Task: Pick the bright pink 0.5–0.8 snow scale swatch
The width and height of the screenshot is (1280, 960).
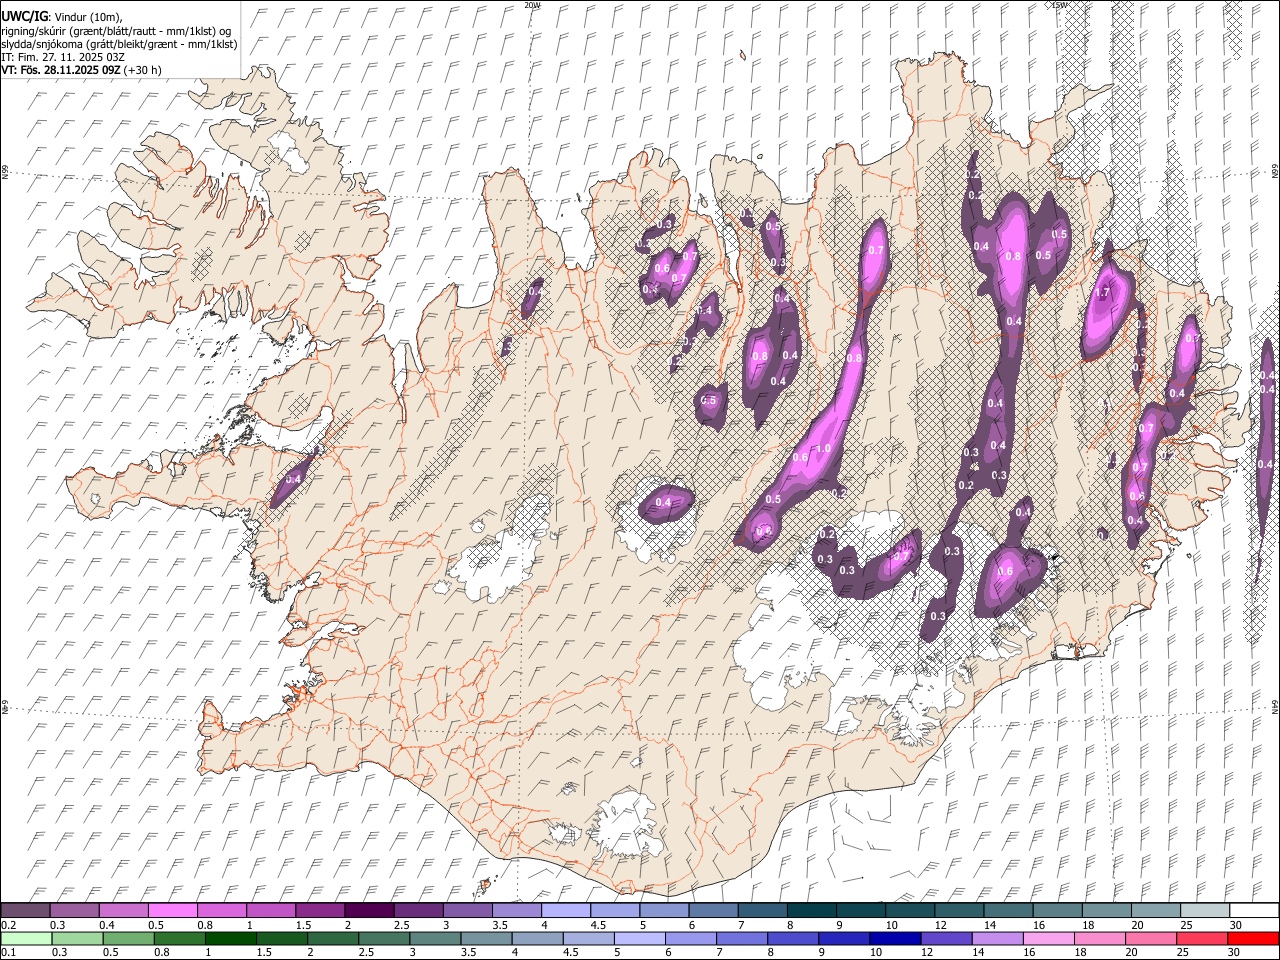Action: (172, 911)
